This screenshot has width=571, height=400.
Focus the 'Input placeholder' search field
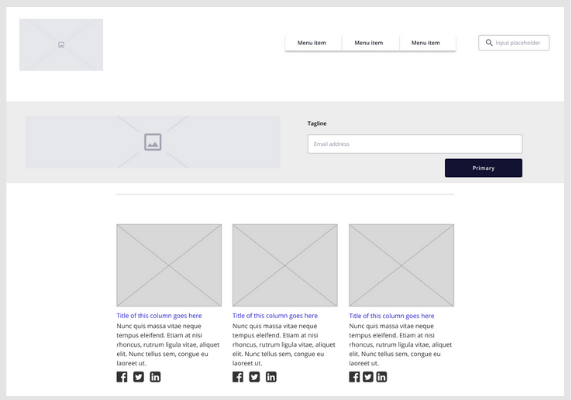click(x=514, y=43)
